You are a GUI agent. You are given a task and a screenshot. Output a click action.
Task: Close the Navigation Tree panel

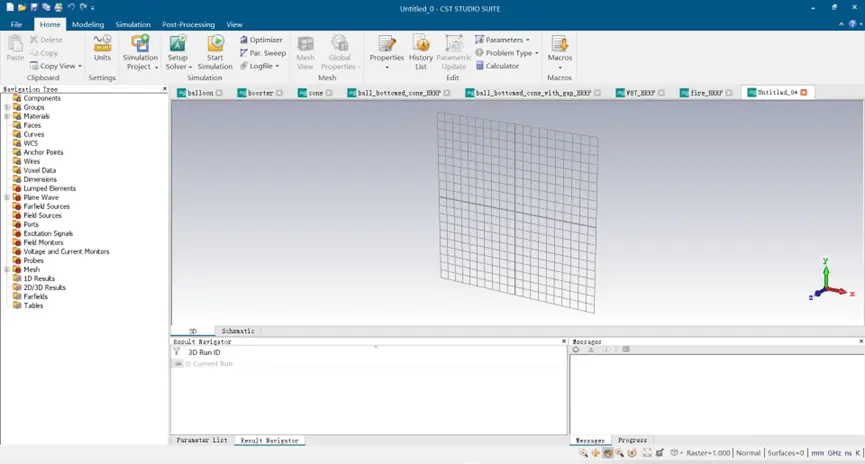164,89
